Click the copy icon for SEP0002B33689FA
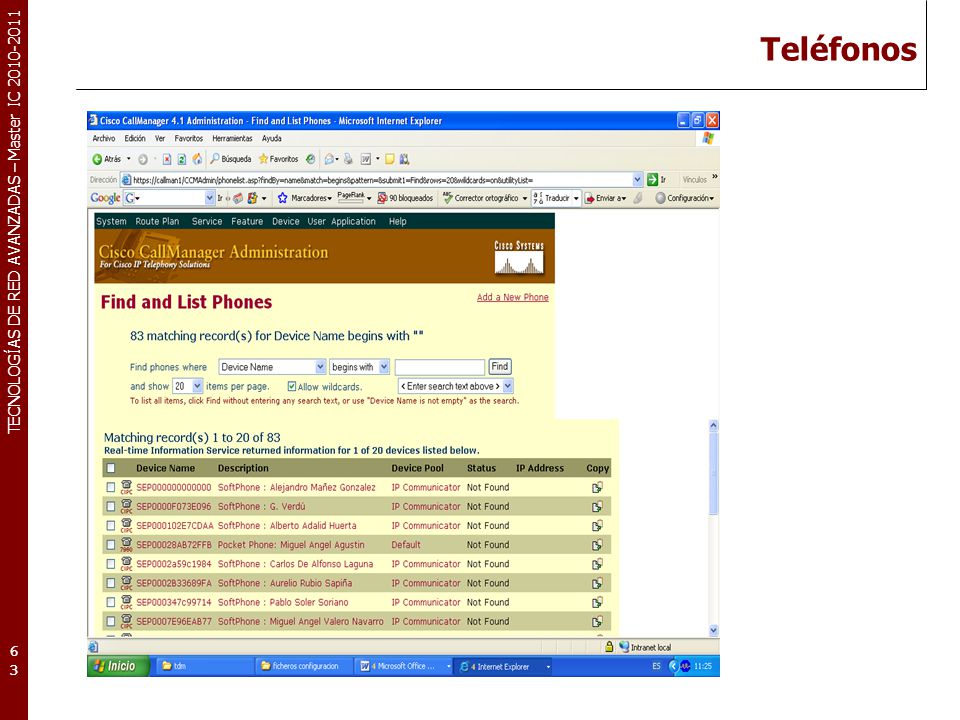The height and width of the screenshot is (720, 960). 597,583
